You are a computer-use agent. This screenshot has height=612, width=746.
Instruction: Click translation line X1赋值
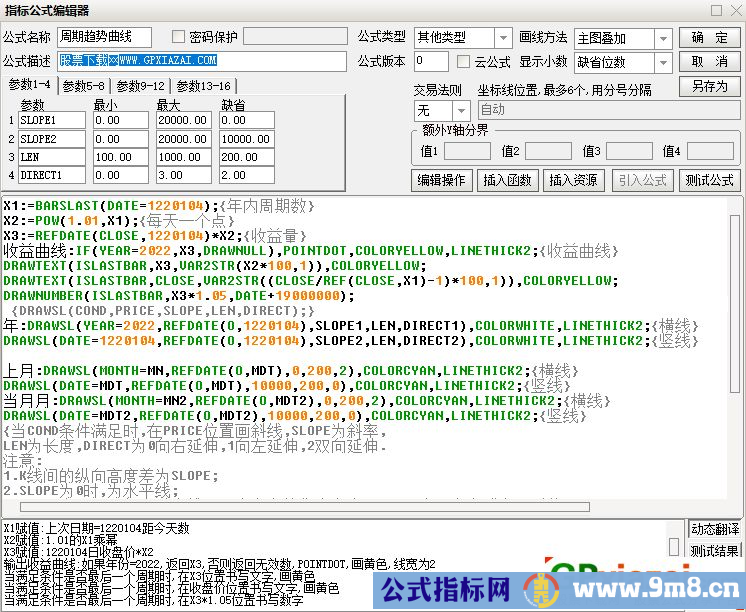(x=97, y=528)
